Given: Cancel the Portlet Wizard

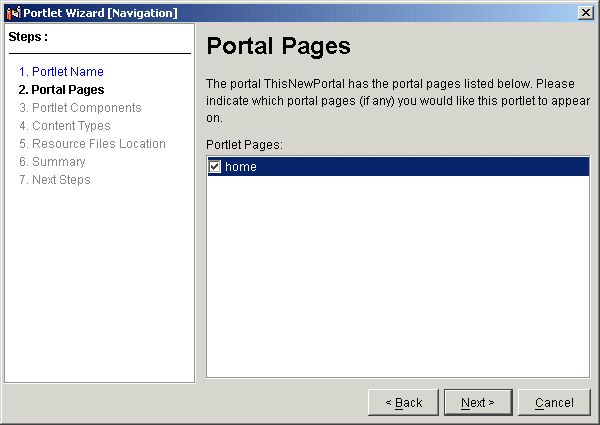Looking at the screenshot, I should tap(554, 402).
